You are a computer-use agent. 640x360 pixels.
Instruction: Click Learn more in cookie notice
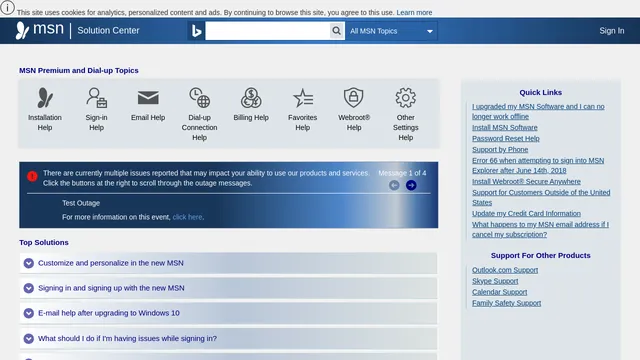point(414,13)
